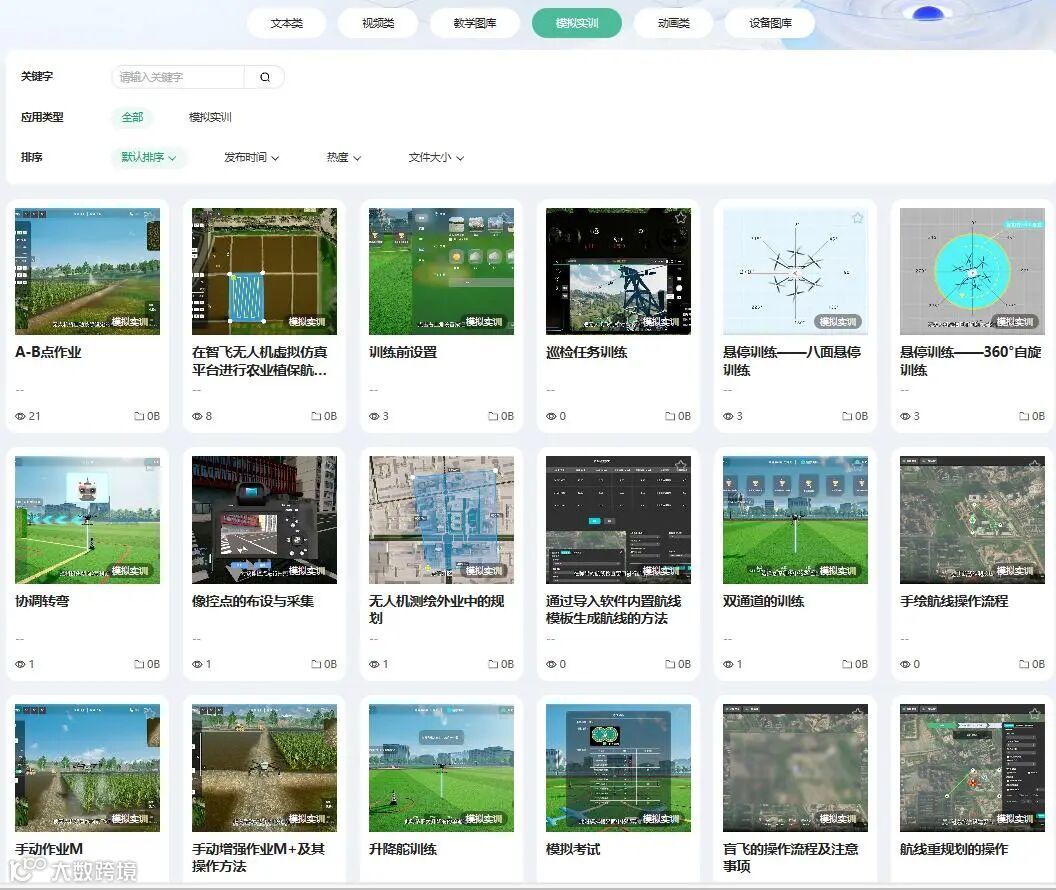Screen dimensions: 1056x890
Task: Click the search magnifier icon
Action: tap(265, 77)
